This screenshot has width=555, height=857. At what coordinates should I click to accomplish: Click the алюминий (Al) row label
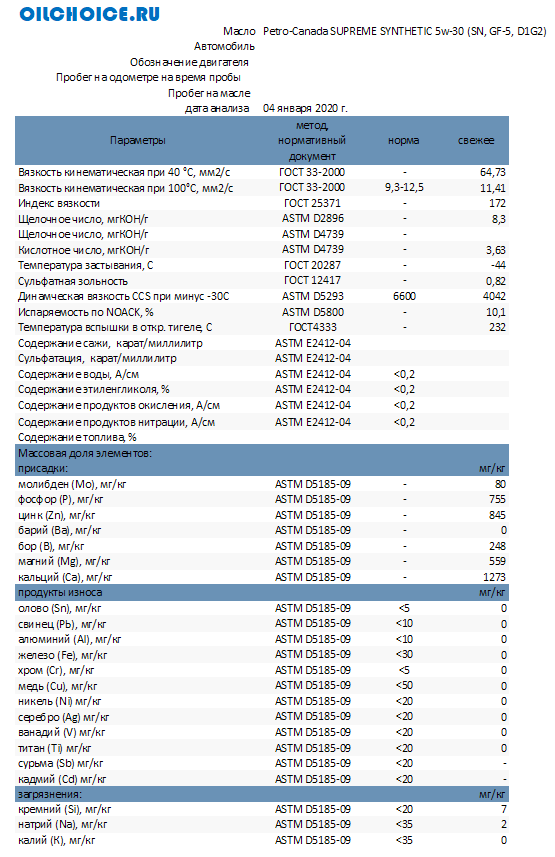[69, 639]
